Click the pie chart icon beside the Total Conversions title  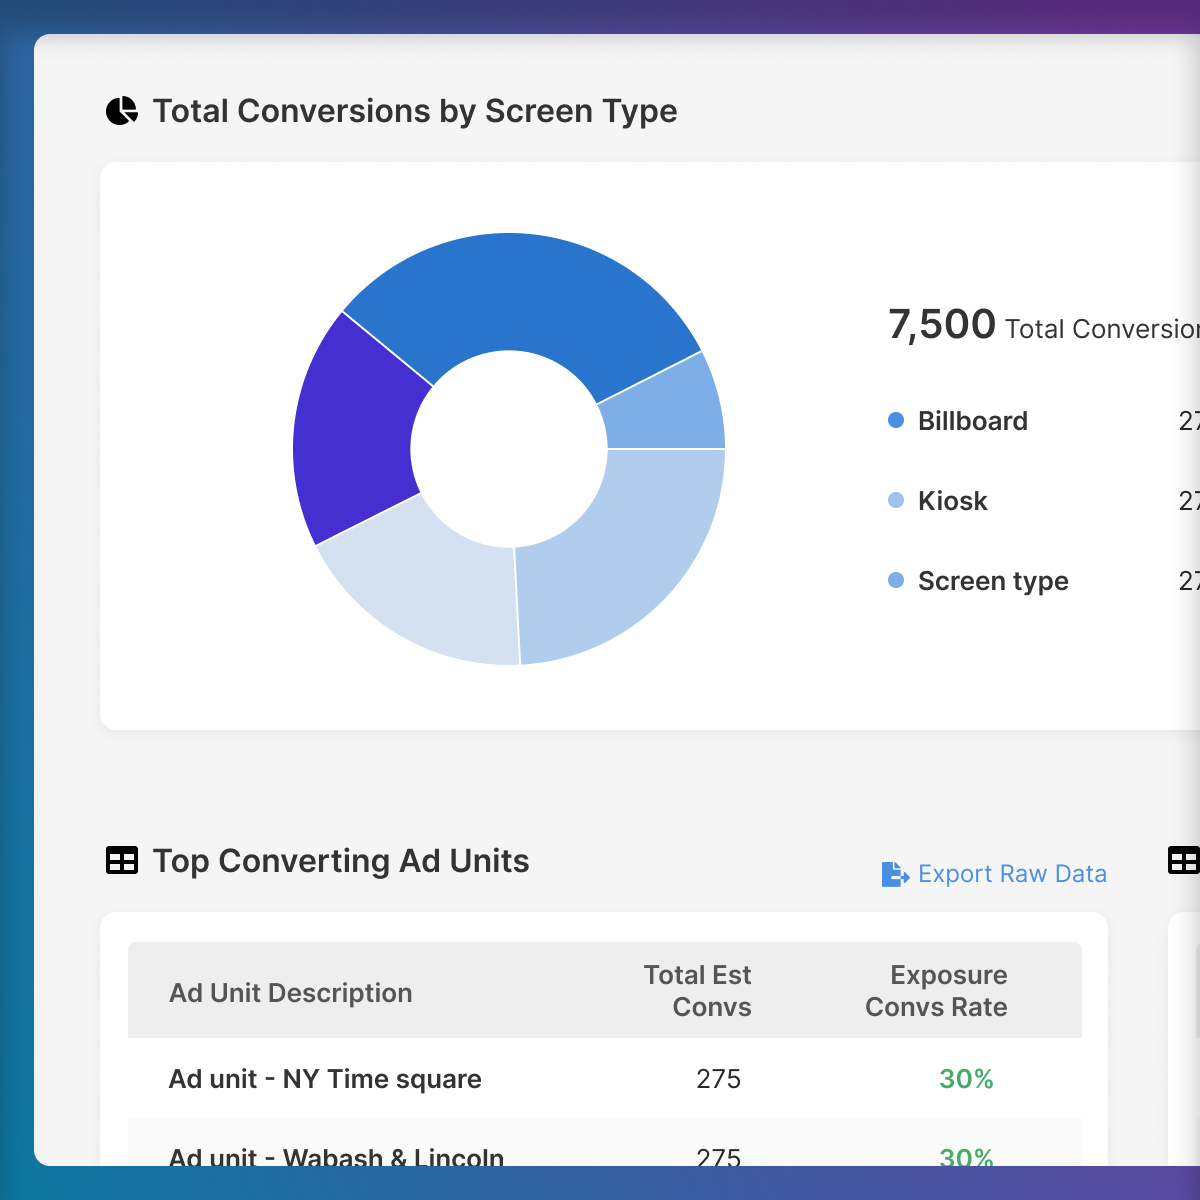coord(122,111)
